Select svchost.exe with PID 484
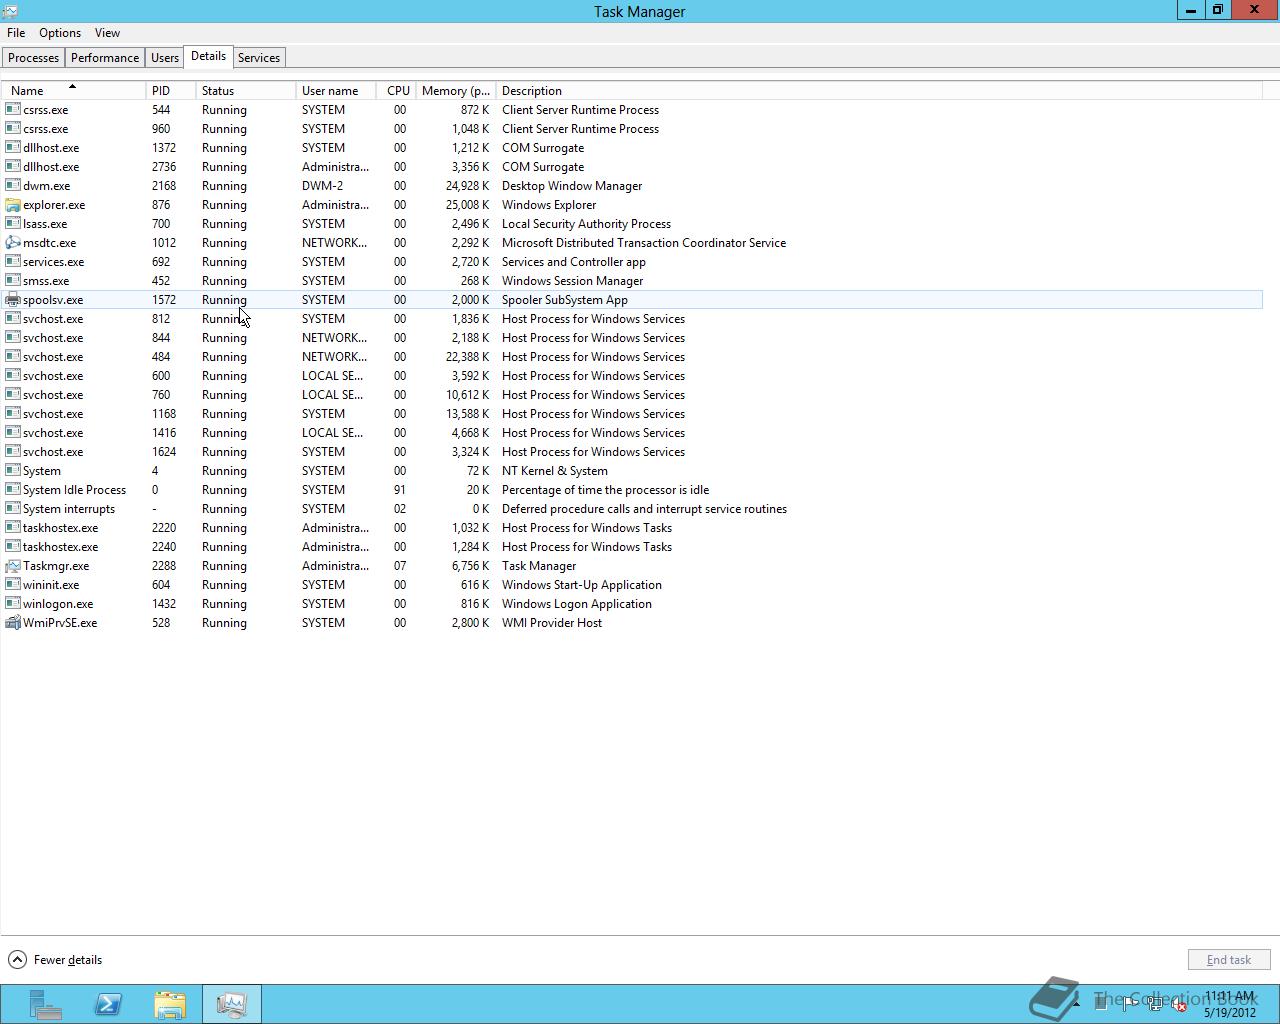1280x1024 pixels. click(x=632, y=357)
